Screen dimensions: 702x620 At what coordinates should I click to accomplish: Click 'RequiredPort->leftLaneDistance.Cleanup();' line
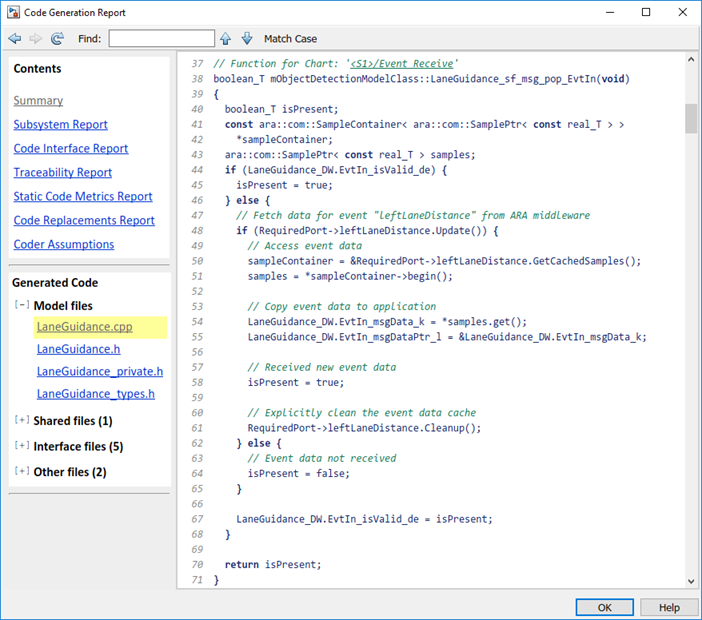(x=364, y=428)
